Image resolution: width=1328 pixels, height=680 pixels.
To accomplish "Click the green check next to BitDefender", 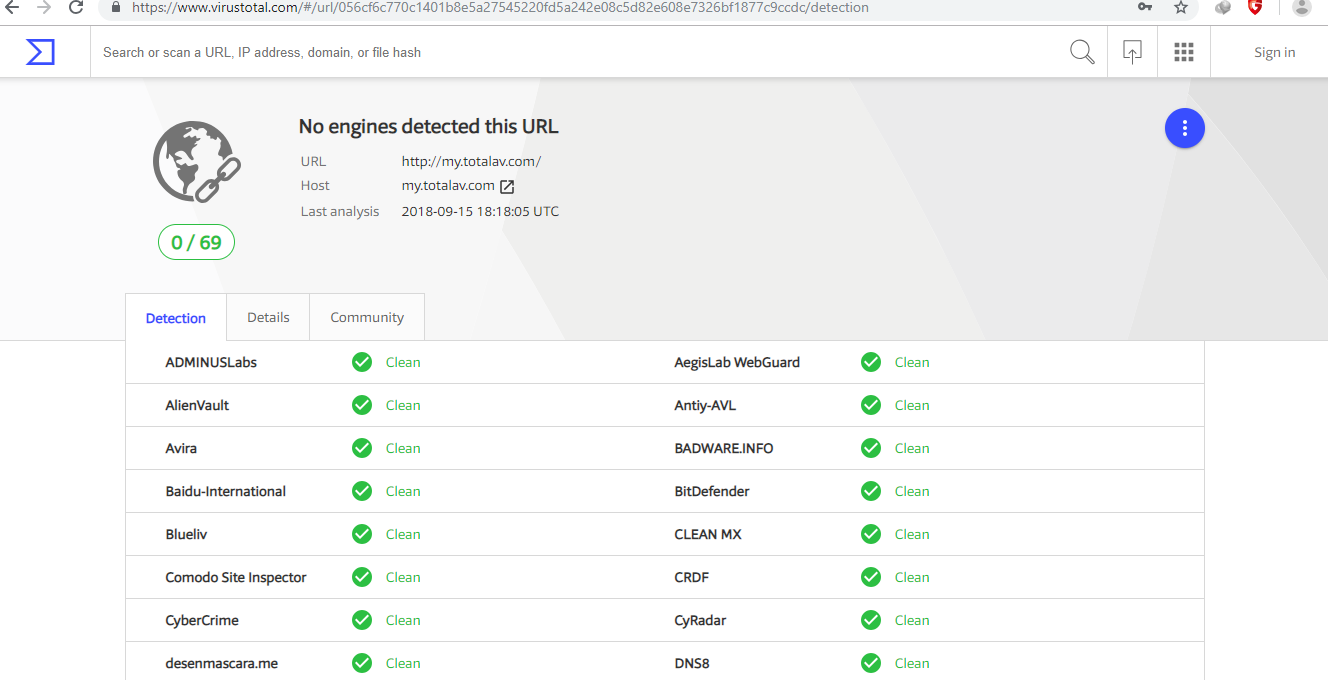I will tap(871, 491).
